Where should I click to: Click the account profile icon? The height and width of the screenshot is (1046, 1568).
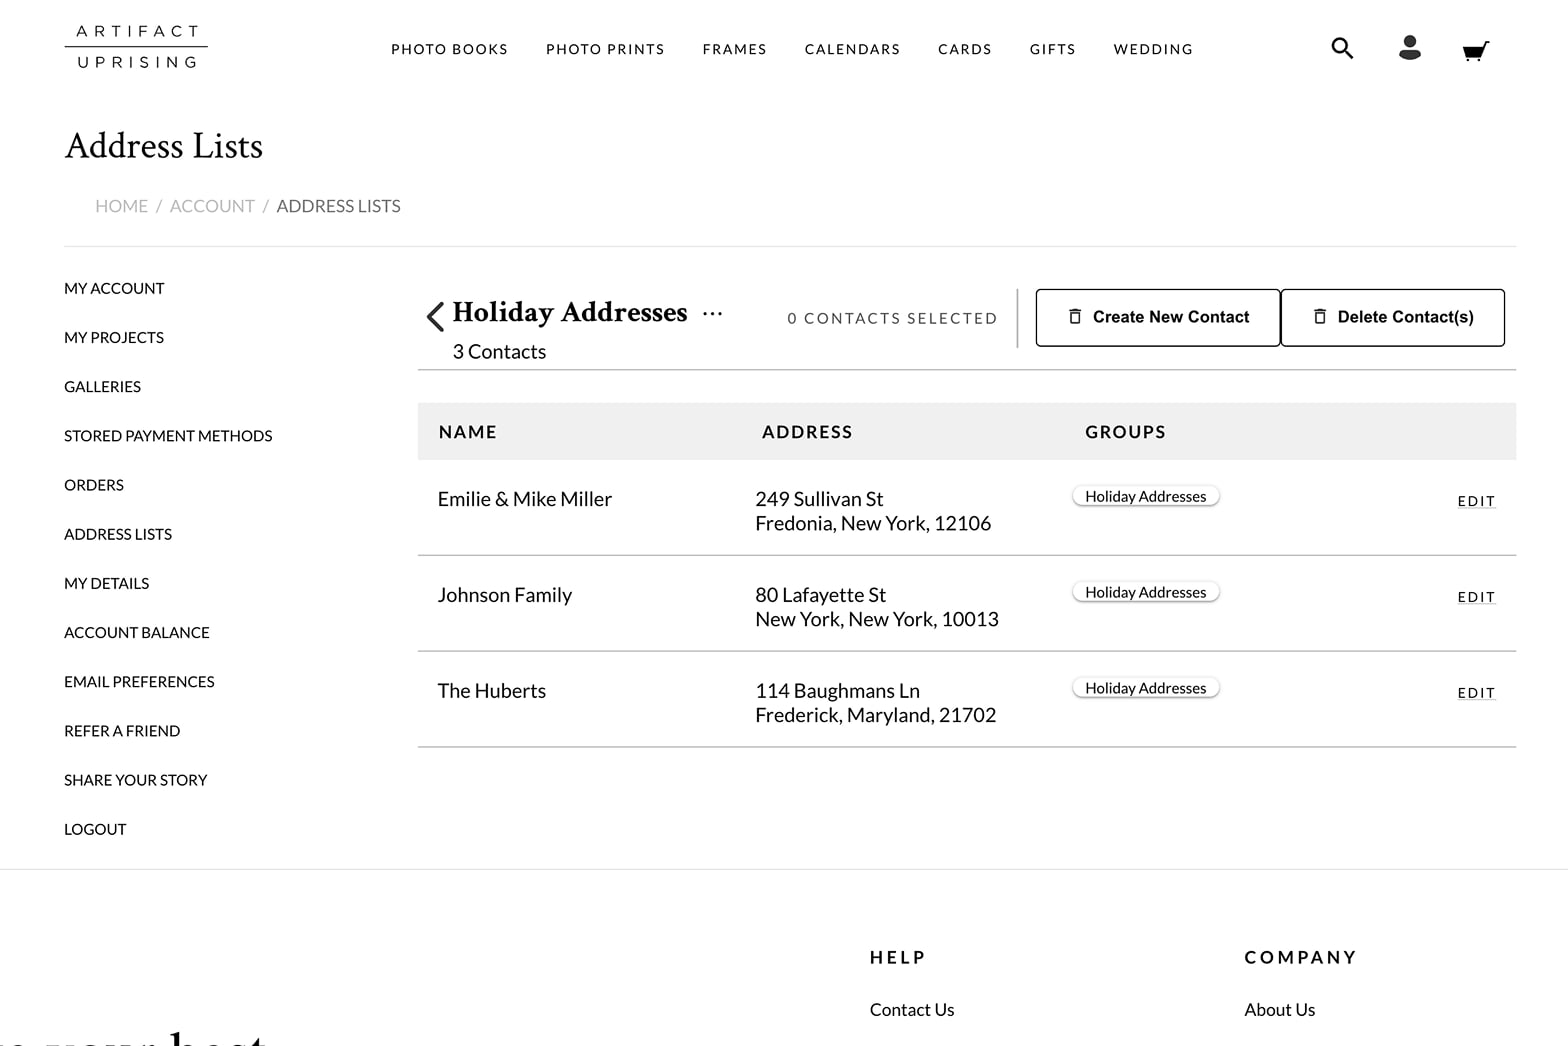1409,48
